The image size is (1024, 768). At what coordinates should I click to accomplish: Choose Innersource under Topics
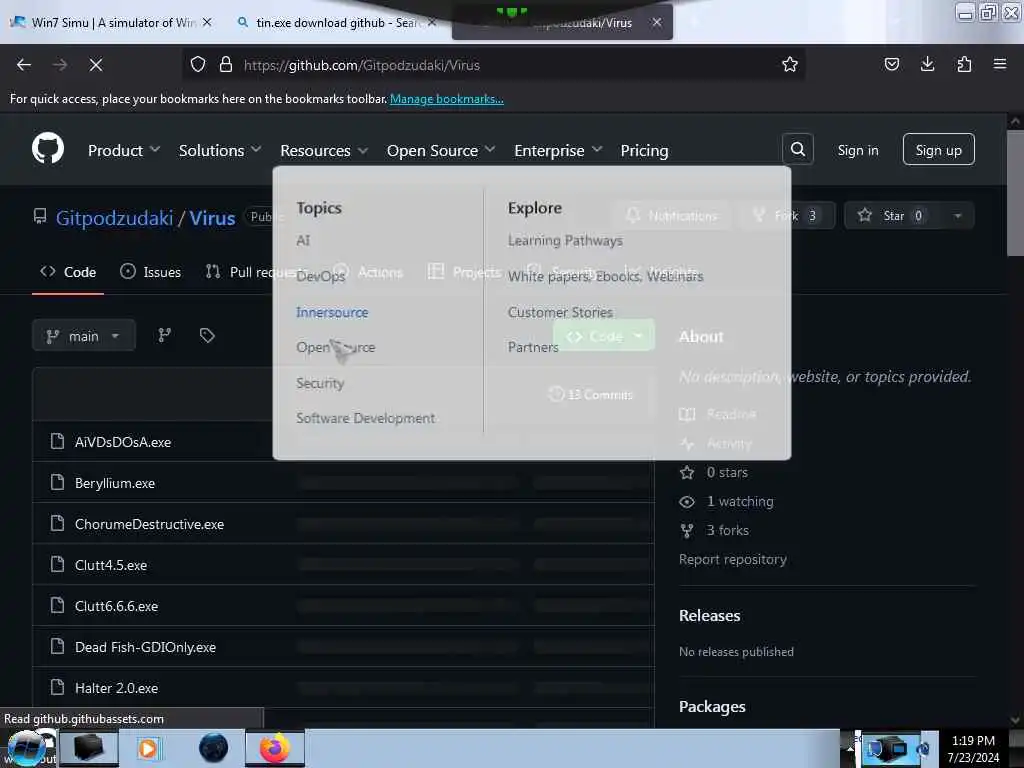tap(332, 312)
